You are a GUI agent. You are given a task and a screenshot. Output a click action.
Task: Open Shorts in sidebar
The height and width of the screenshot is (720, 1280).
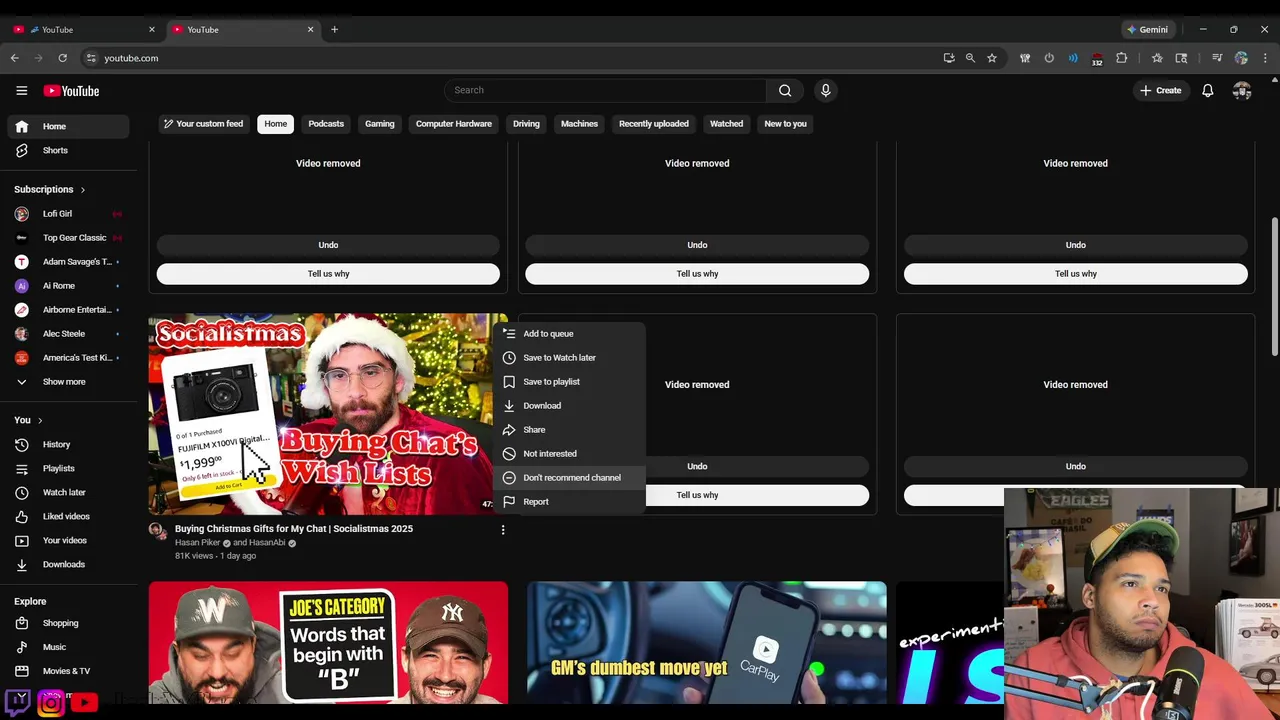click(68, 150)
